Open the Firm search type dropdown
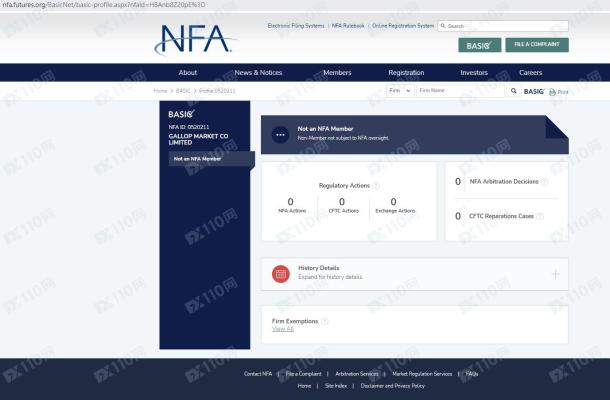The image size is (610, 400). point(399,91)
